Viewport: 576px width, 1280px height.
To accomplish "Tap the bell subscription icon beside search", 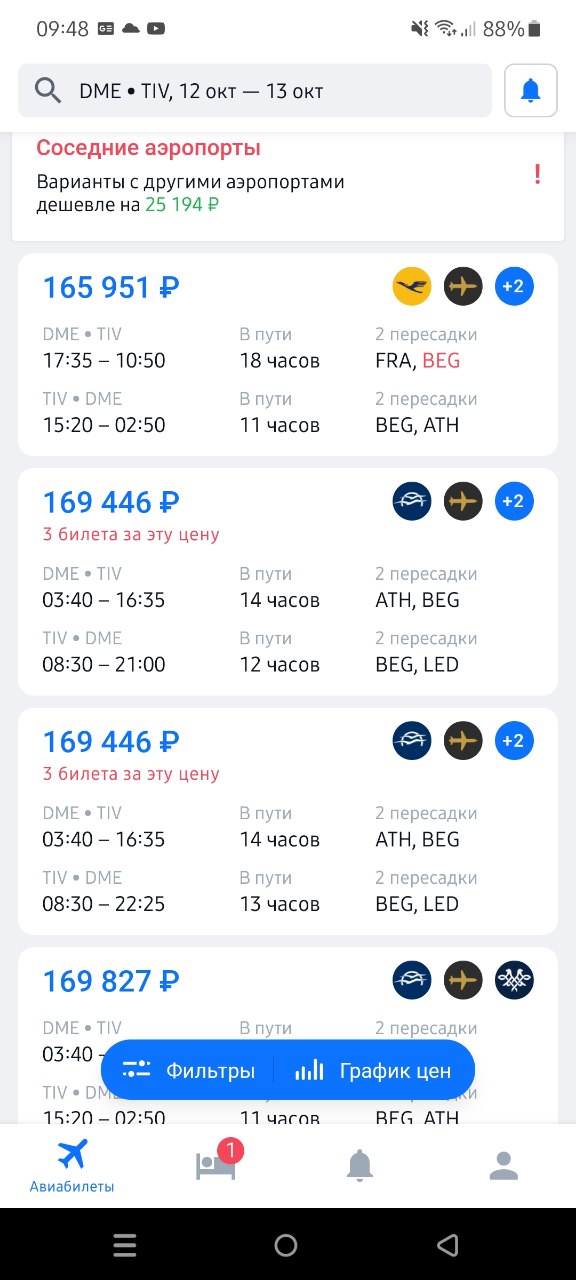I will pyautogui.click(x=531, y=91).
